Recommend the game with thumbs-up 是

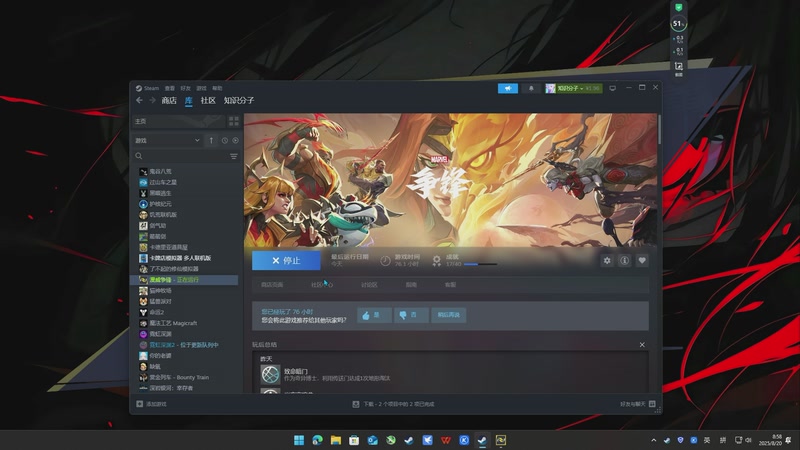pyautogui.click(x=374, y=315)
